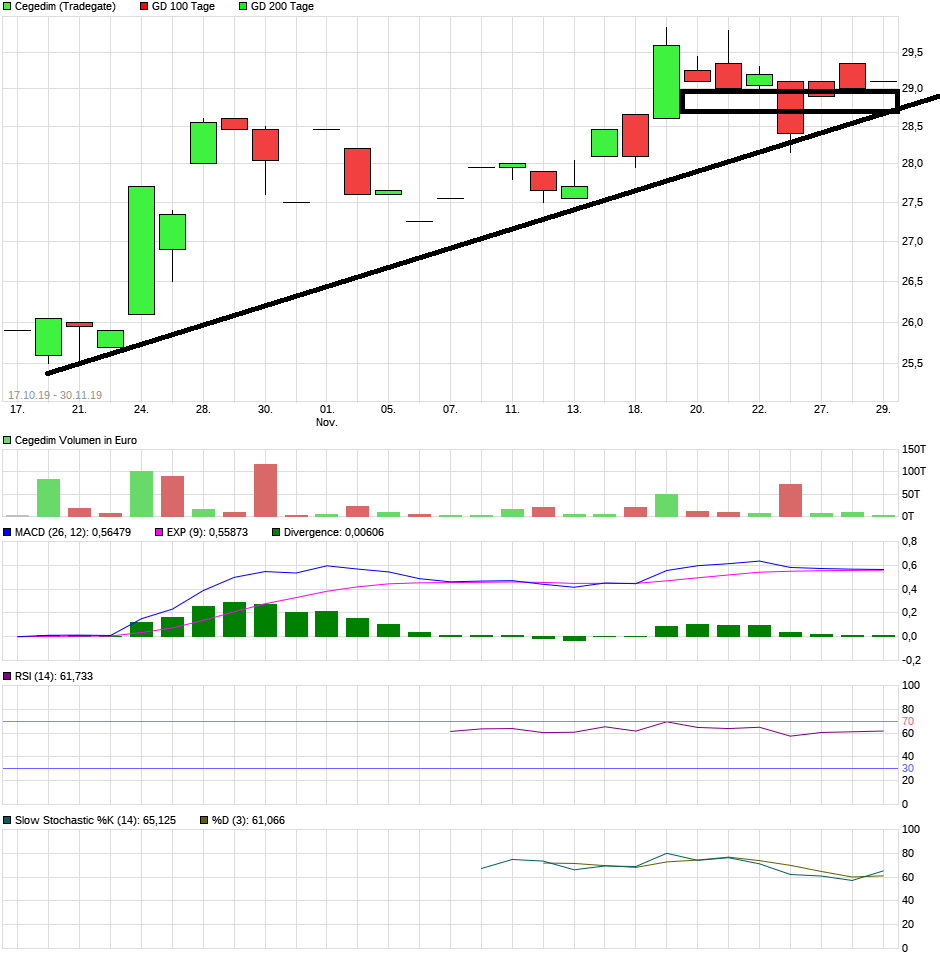This screenshot has width=940, height=958.
Task: Click the teal Slow Stochastic %K swatch
Action: [x=7, y=821]
